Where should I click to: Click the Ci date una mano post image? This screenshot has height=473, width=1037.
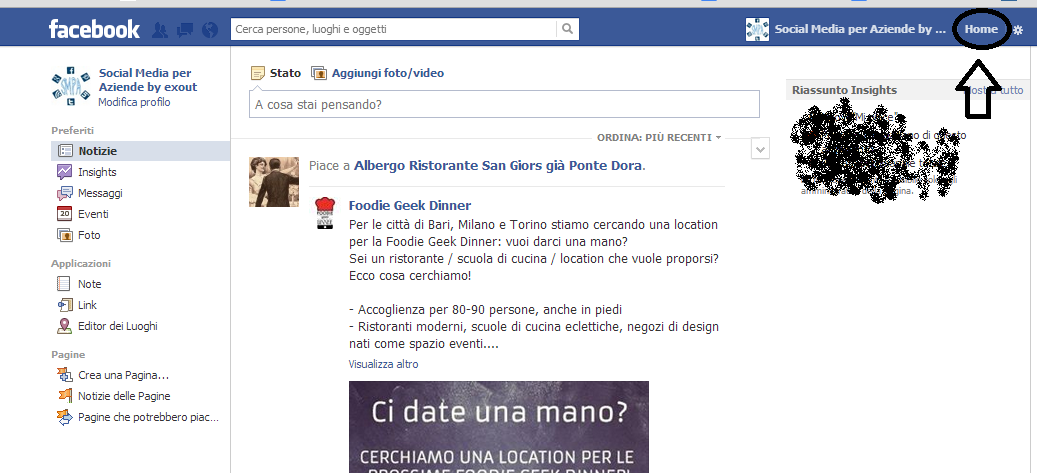(498, 427)
